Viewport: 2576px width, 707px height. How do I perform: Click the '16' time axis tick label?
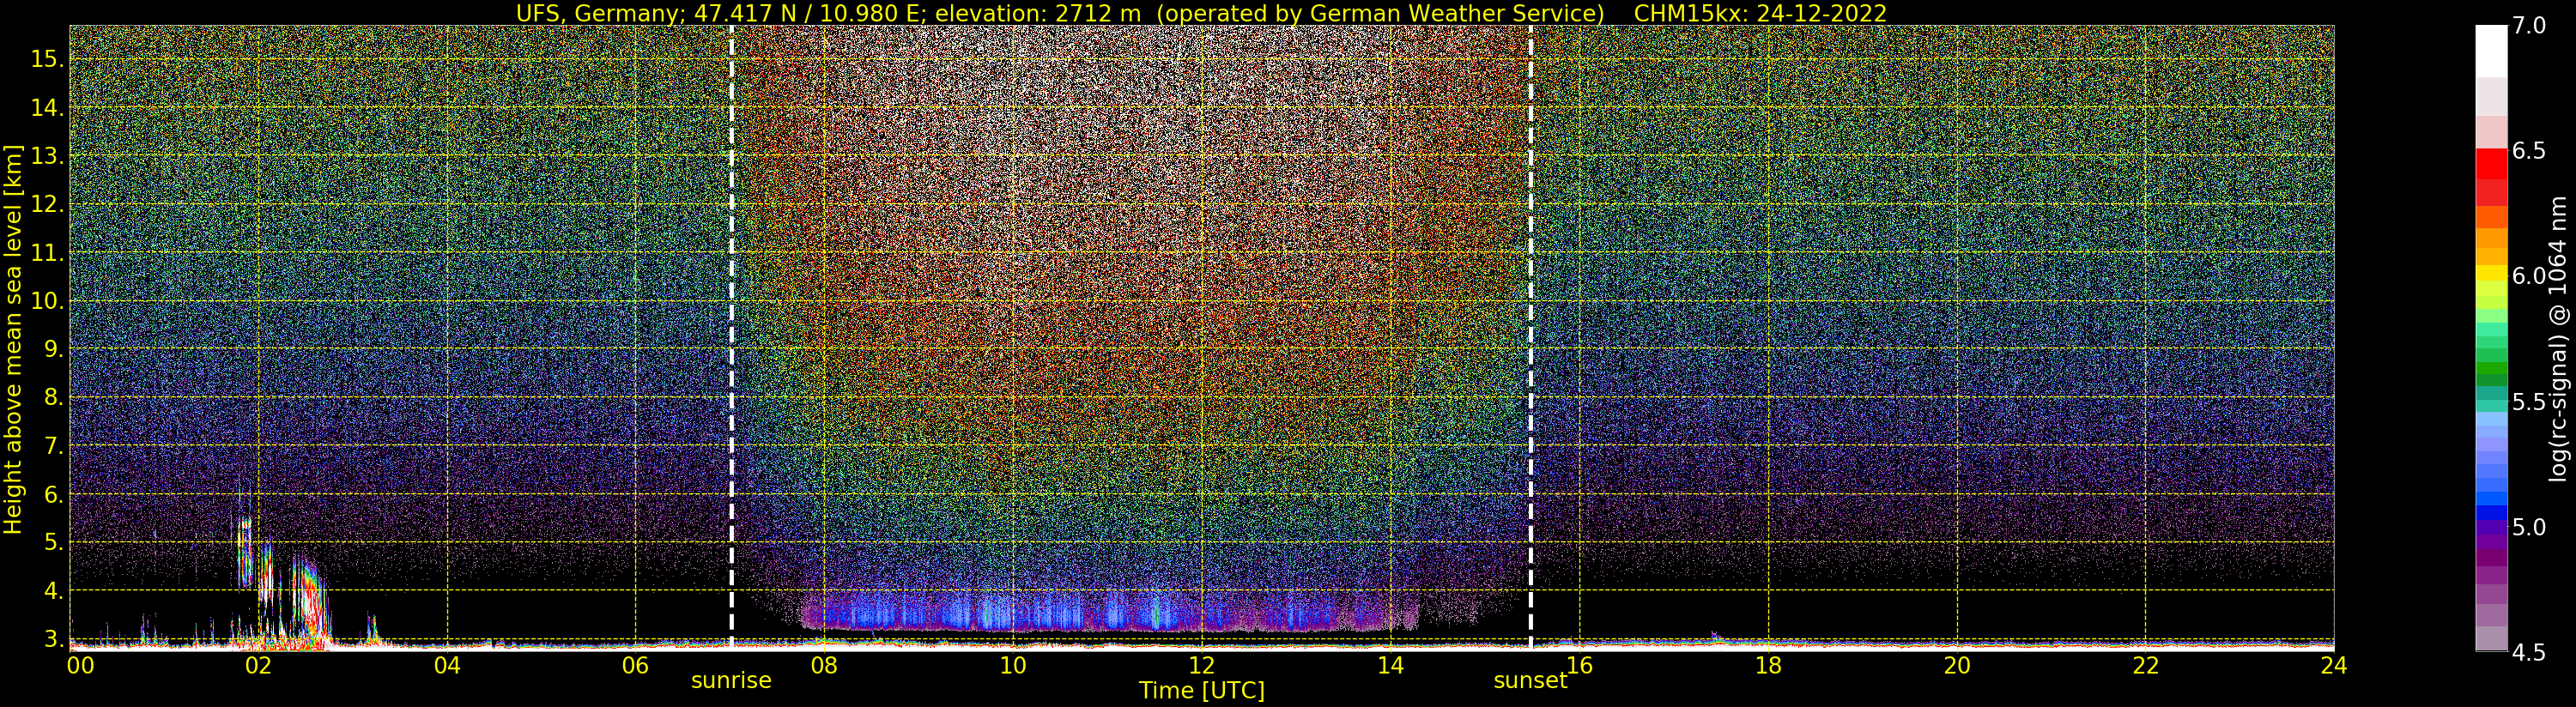(1579, 665)
